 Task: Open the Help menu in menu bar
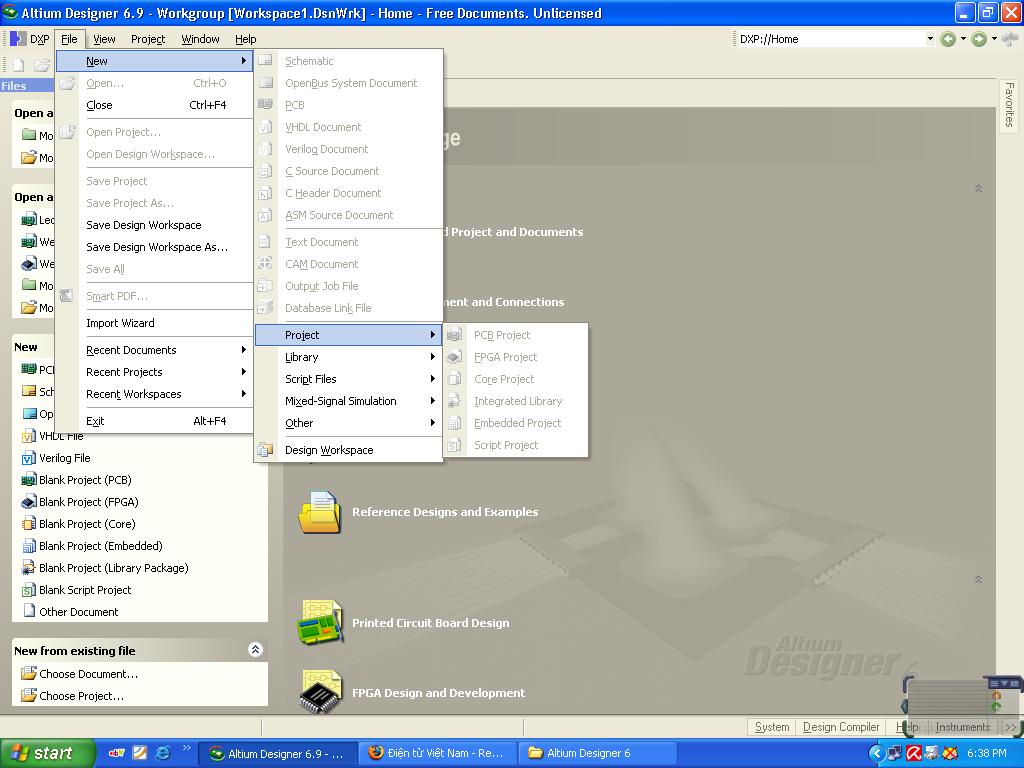pyautogui.click(x=246, y=39)
